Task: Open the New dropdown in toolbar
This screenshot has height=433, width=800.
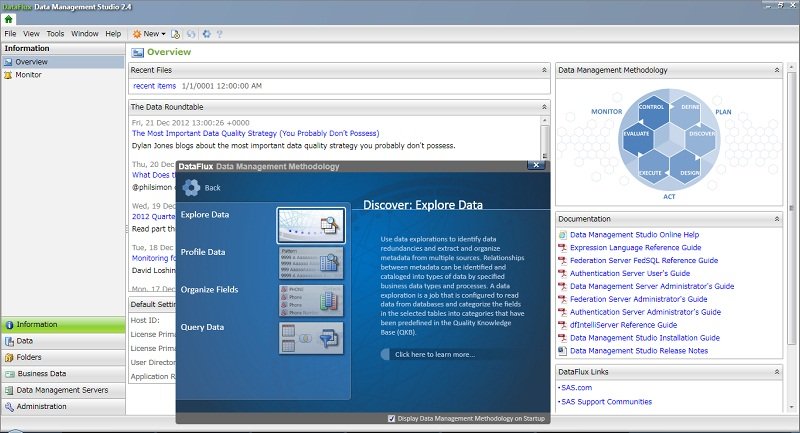Action: click(x=149, y=34)
